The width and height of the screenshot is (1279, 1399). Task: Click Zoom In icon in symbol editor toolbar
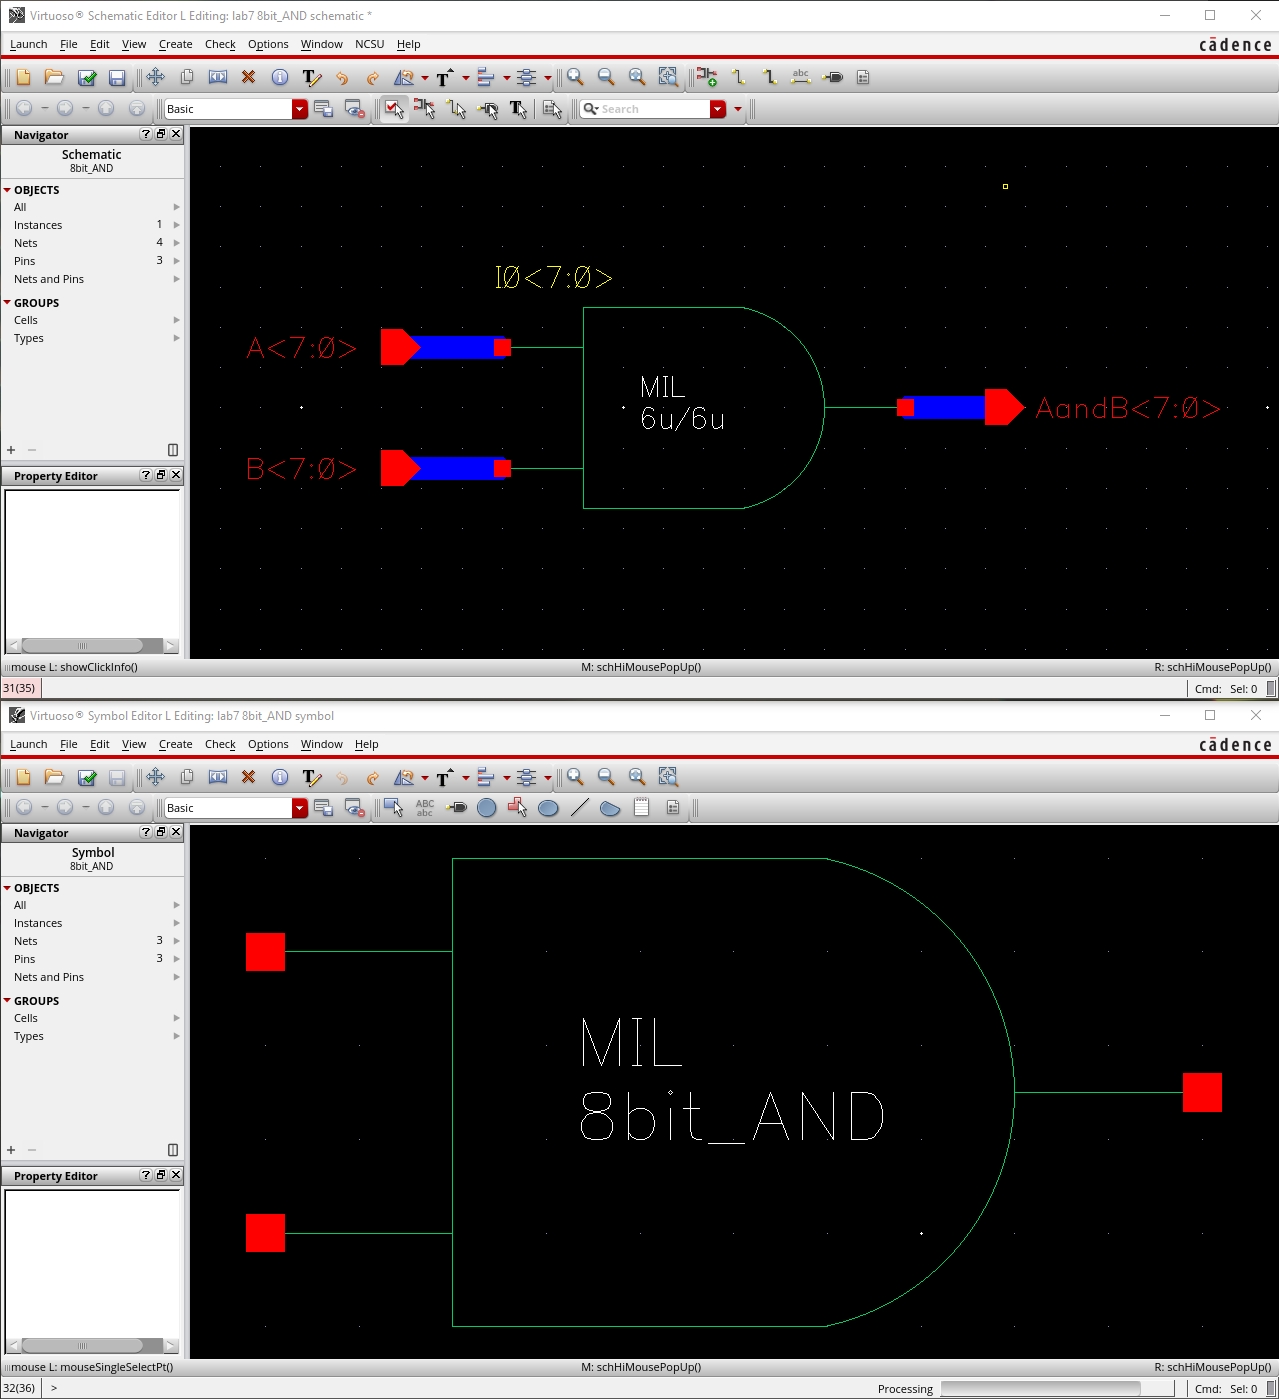576,777
